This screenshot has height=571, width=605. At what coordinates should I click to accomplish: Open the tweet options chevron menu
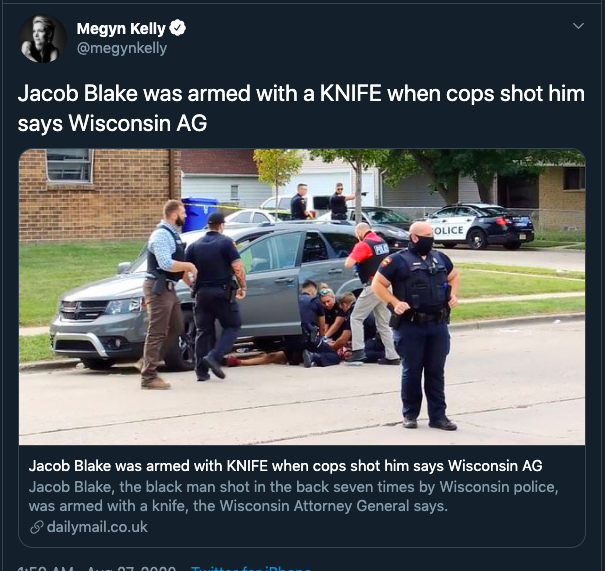578,26
